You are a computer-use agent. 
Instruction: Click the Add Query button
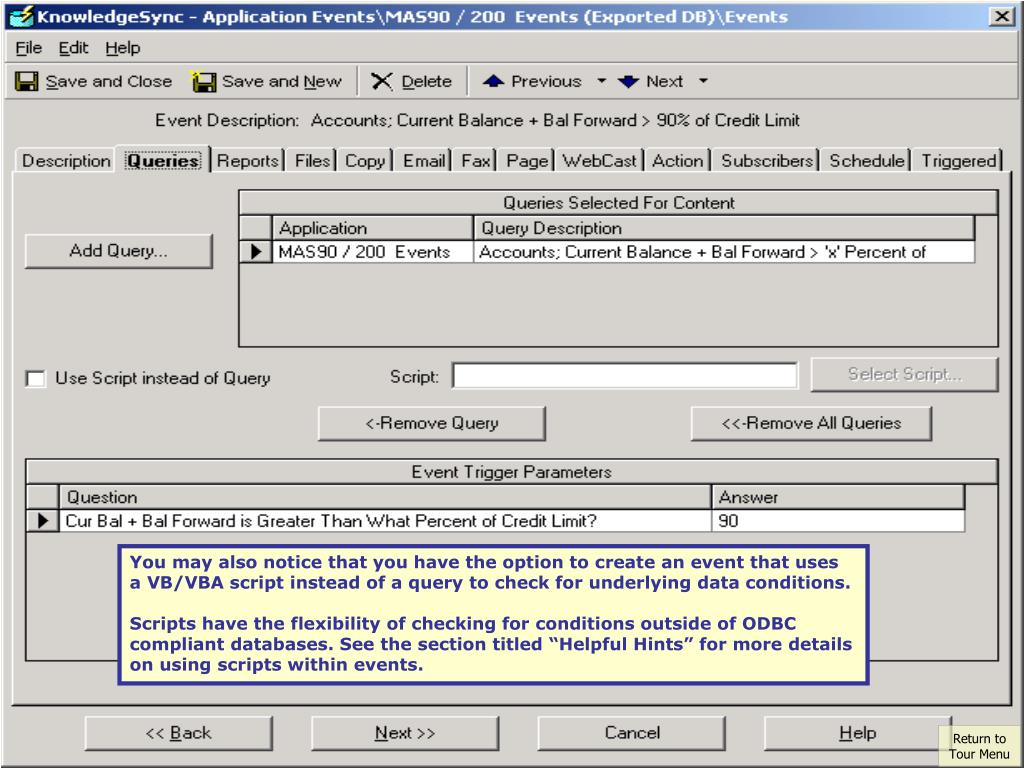pos(118,251)
